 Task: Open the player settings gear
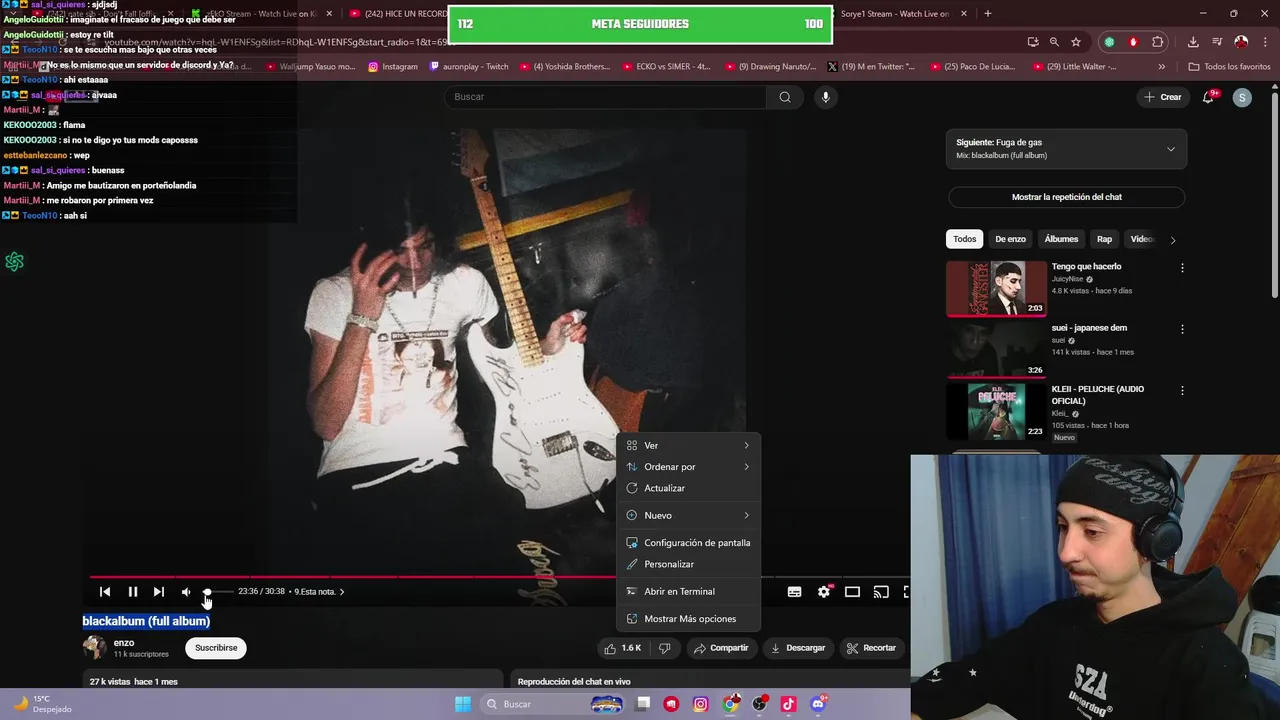click(823, 592)
